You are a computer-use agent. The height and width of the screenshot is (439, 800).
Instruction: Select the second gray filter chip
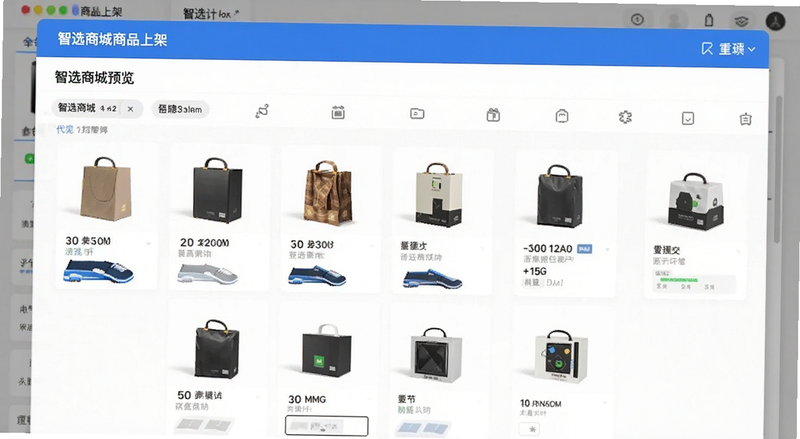pyautogui.click(x=181, y=109)
